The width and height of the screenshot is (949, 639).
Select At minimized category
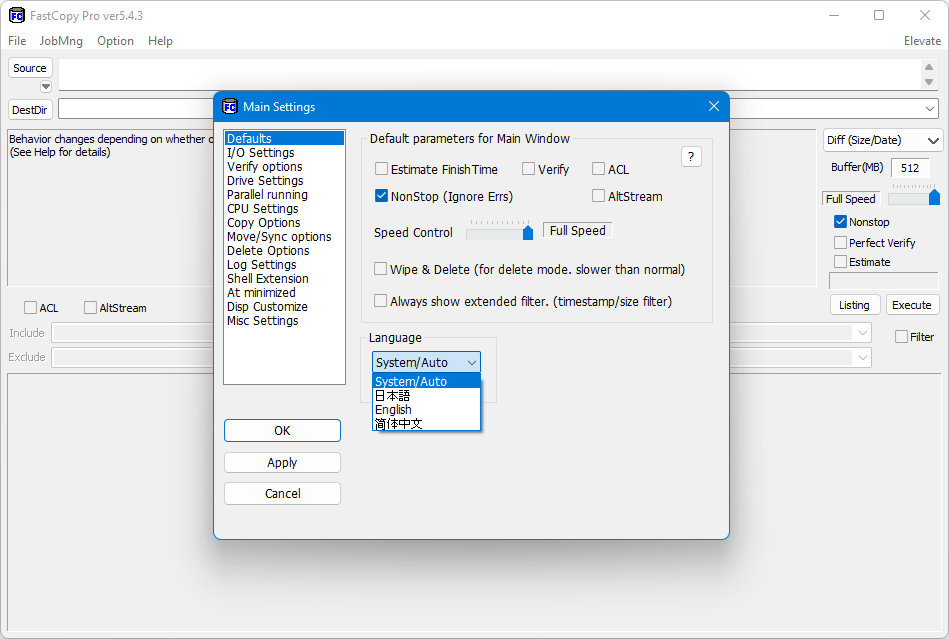(284, 292)
